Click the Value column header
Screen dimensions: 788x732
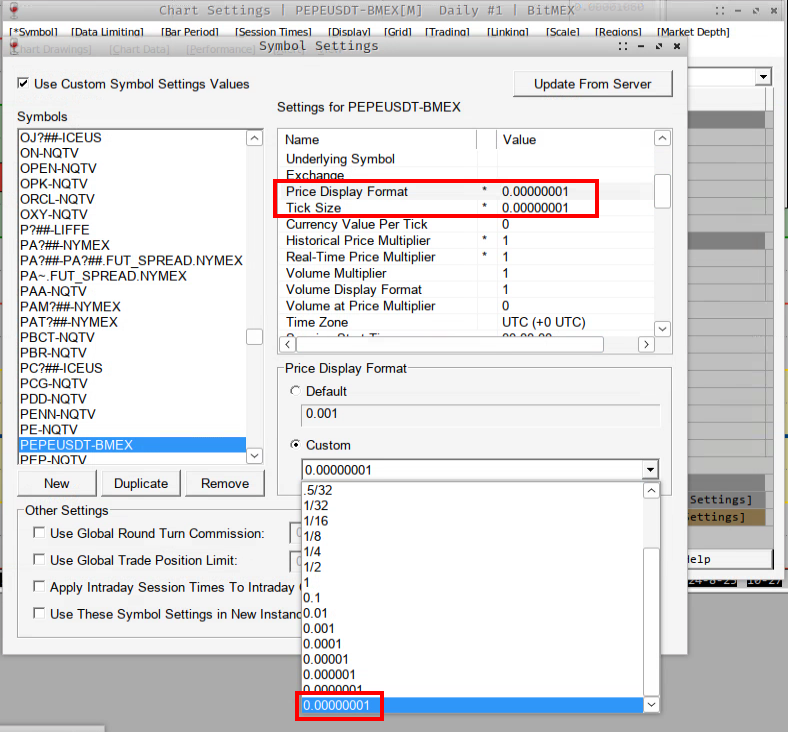(x=575, y=140)
